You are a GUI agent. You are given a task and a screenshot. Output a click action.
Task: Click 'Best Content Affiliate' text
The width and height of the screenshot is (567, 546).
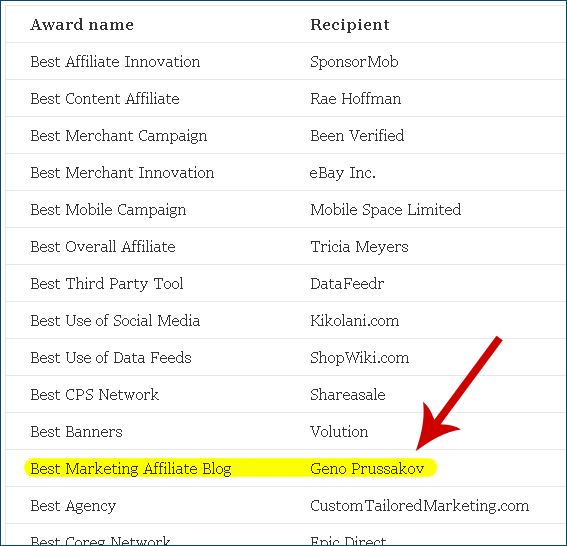coord(105,99)
